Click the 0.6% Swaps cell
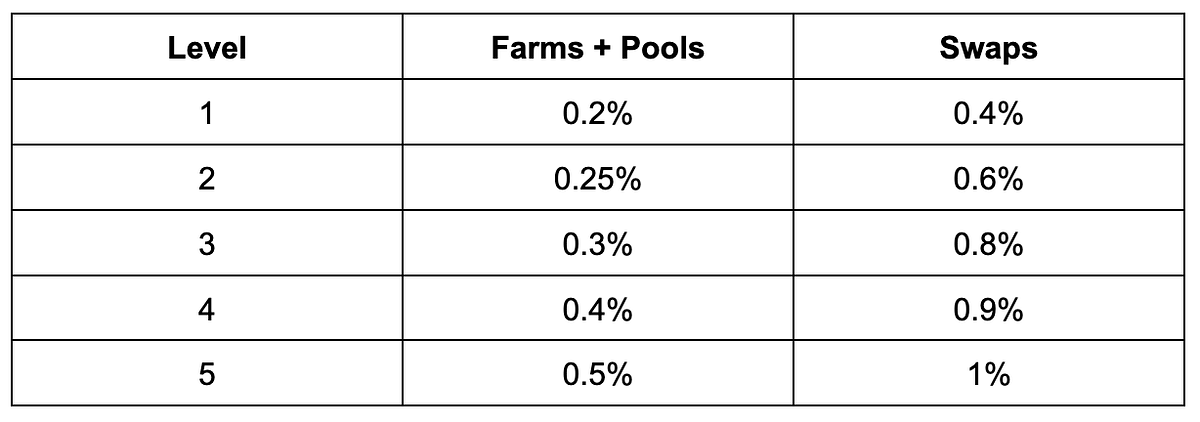The height and width of the screenshot is (422, 1200). (988, 179)
